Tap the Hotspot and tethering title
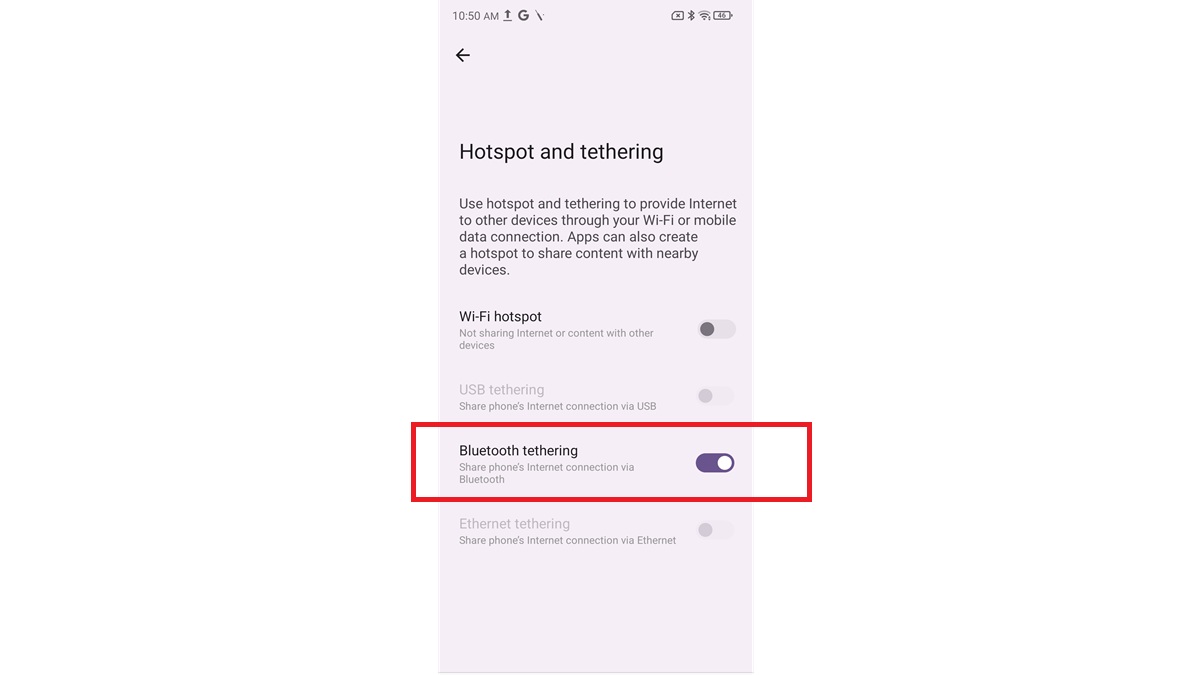1200x675 pixels. [x=561, y=152]
